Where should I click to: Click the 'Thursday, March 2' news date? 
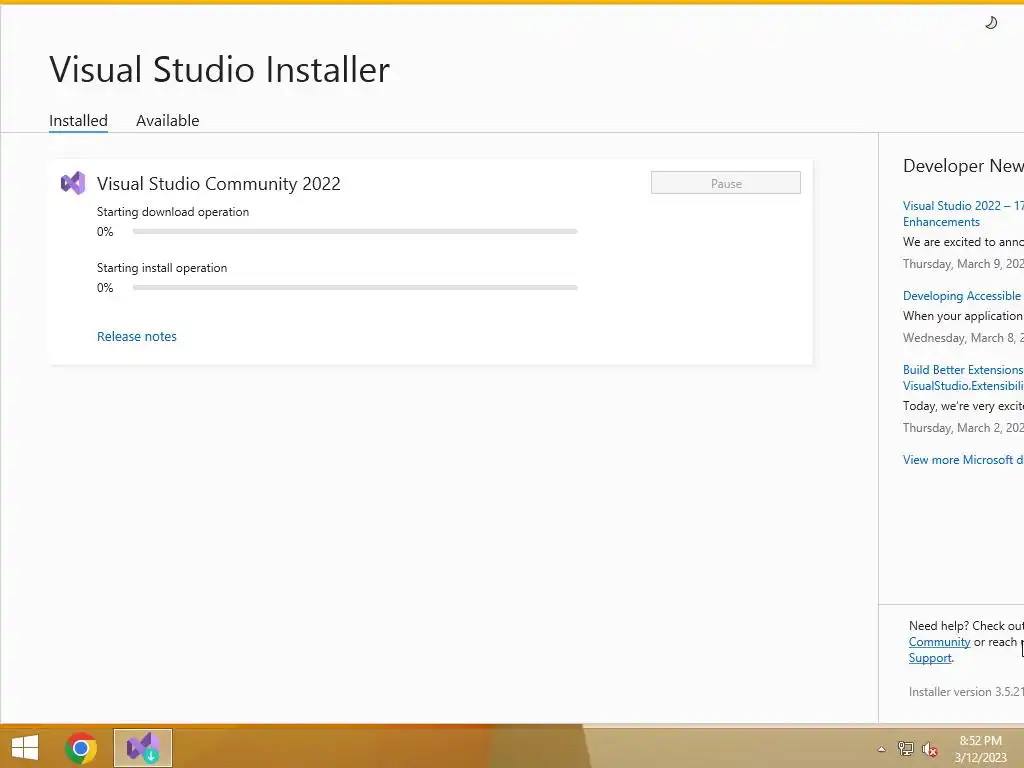coord(963,428)
